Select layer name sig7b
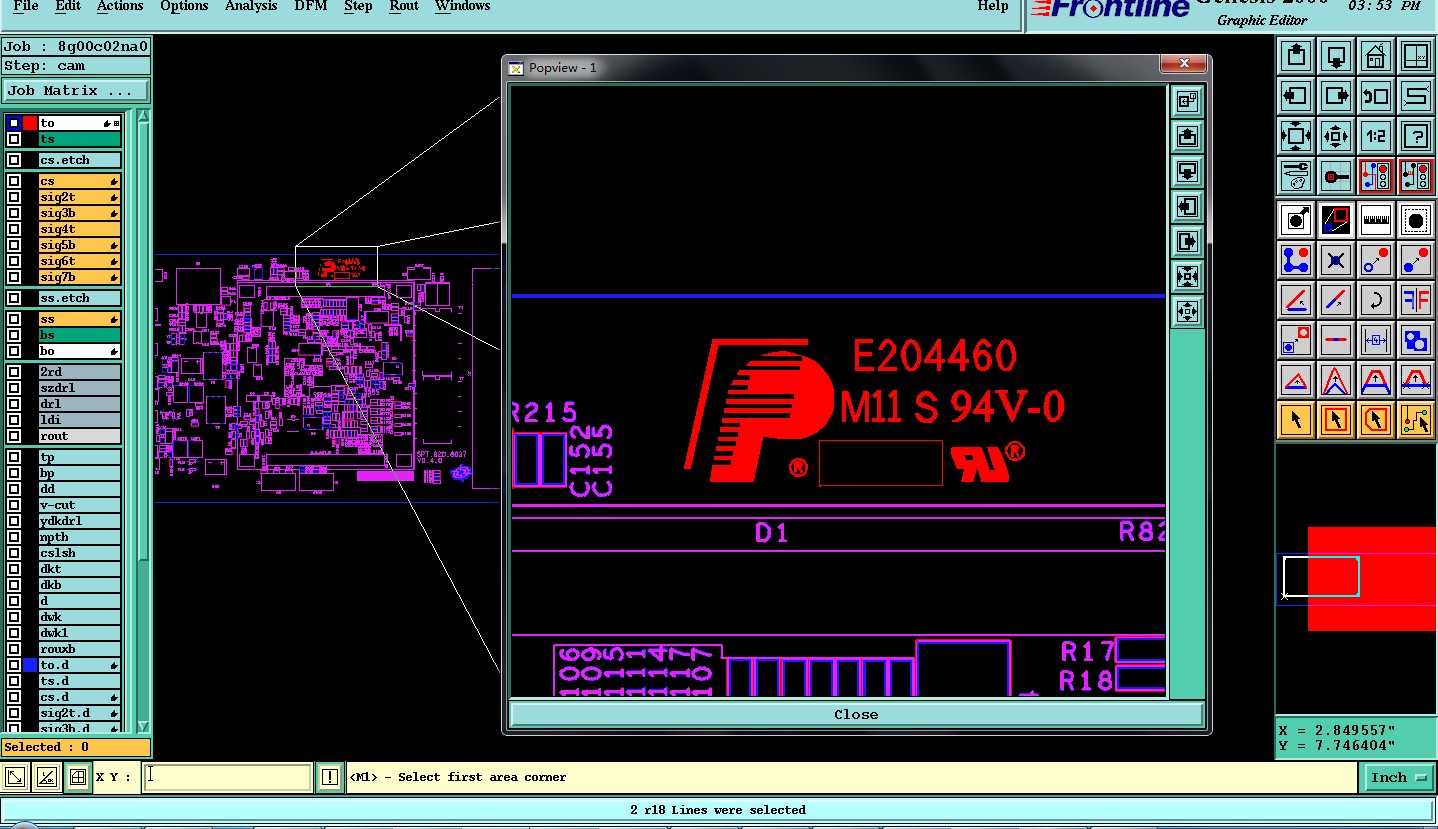Image resolution: width=1438 pixels, height=829 pixels. (79, 277)
